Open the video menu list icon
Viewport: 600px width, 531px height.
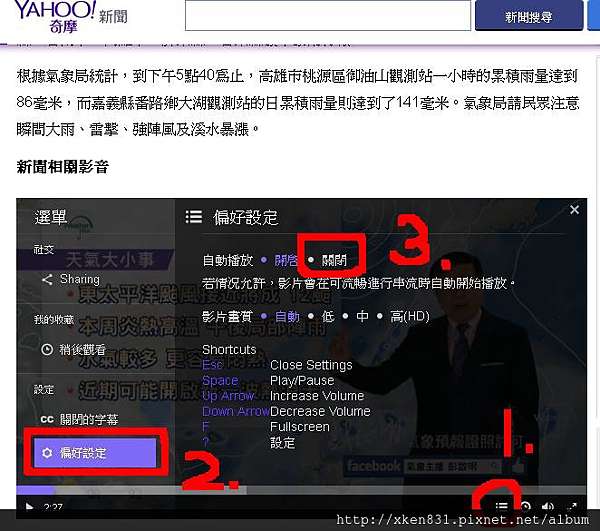point(501,507)
